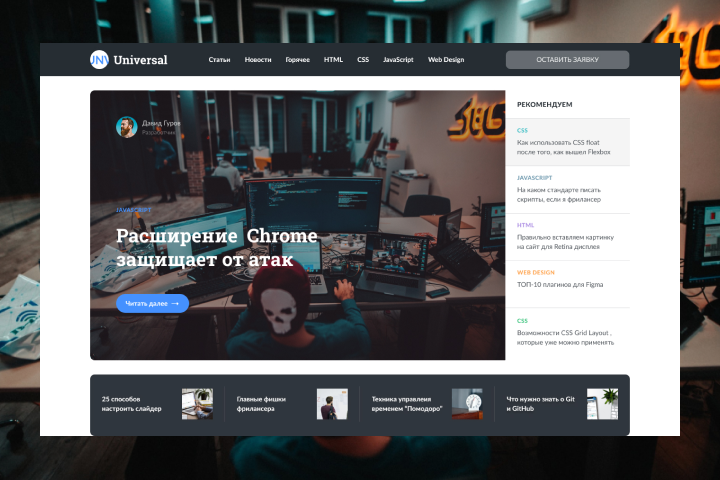Click the freelancer article thumbnail

332,404
